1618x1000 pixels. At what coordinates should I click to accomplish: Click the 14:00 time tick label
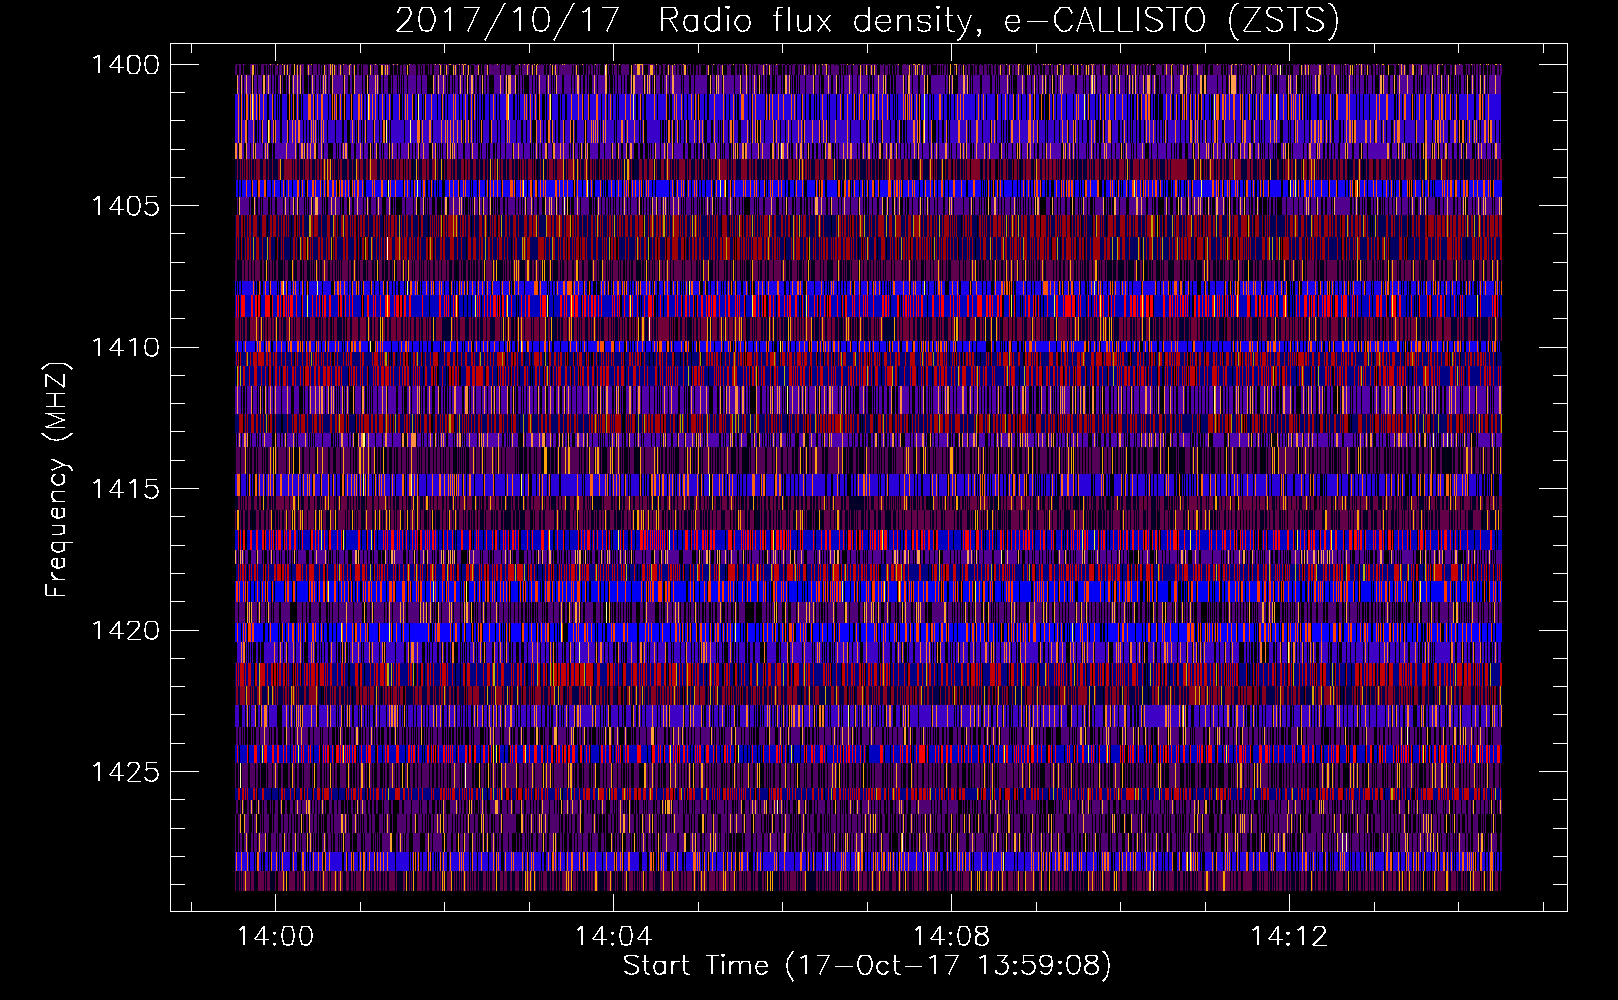click(x=275, y=936)
